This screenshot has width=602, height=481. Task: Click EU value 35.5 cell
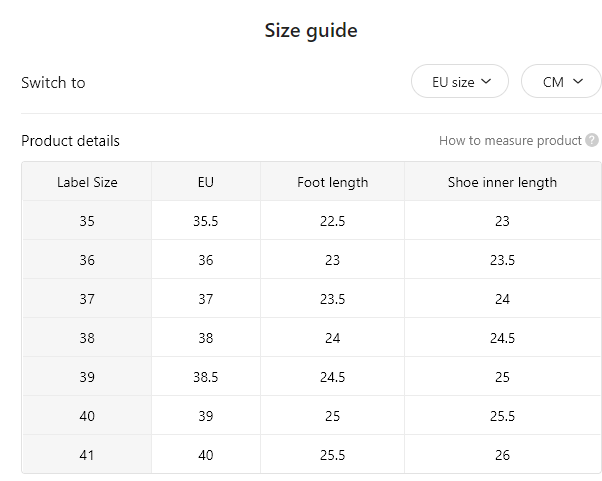(206, 221)
